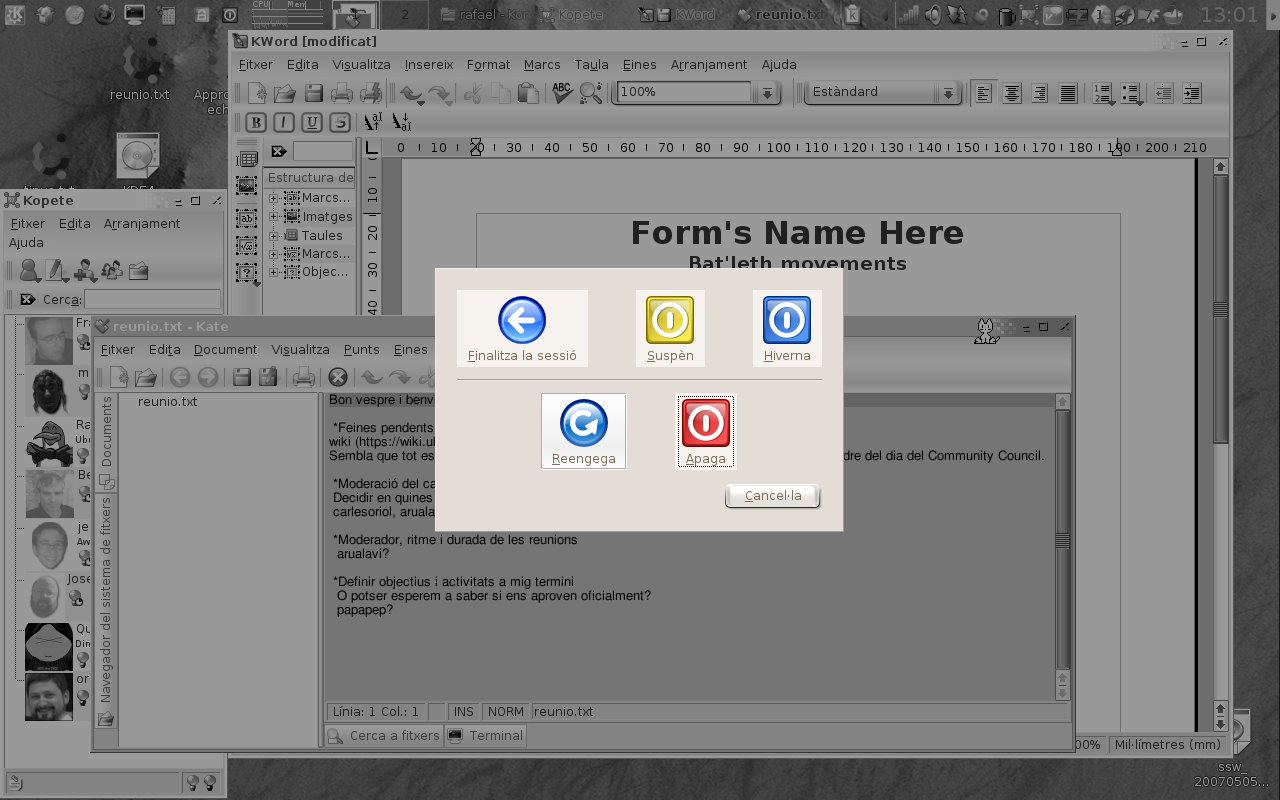Expand the Imatges tree node
Viewport: 1280px width, 800px height.
(273, 216)
